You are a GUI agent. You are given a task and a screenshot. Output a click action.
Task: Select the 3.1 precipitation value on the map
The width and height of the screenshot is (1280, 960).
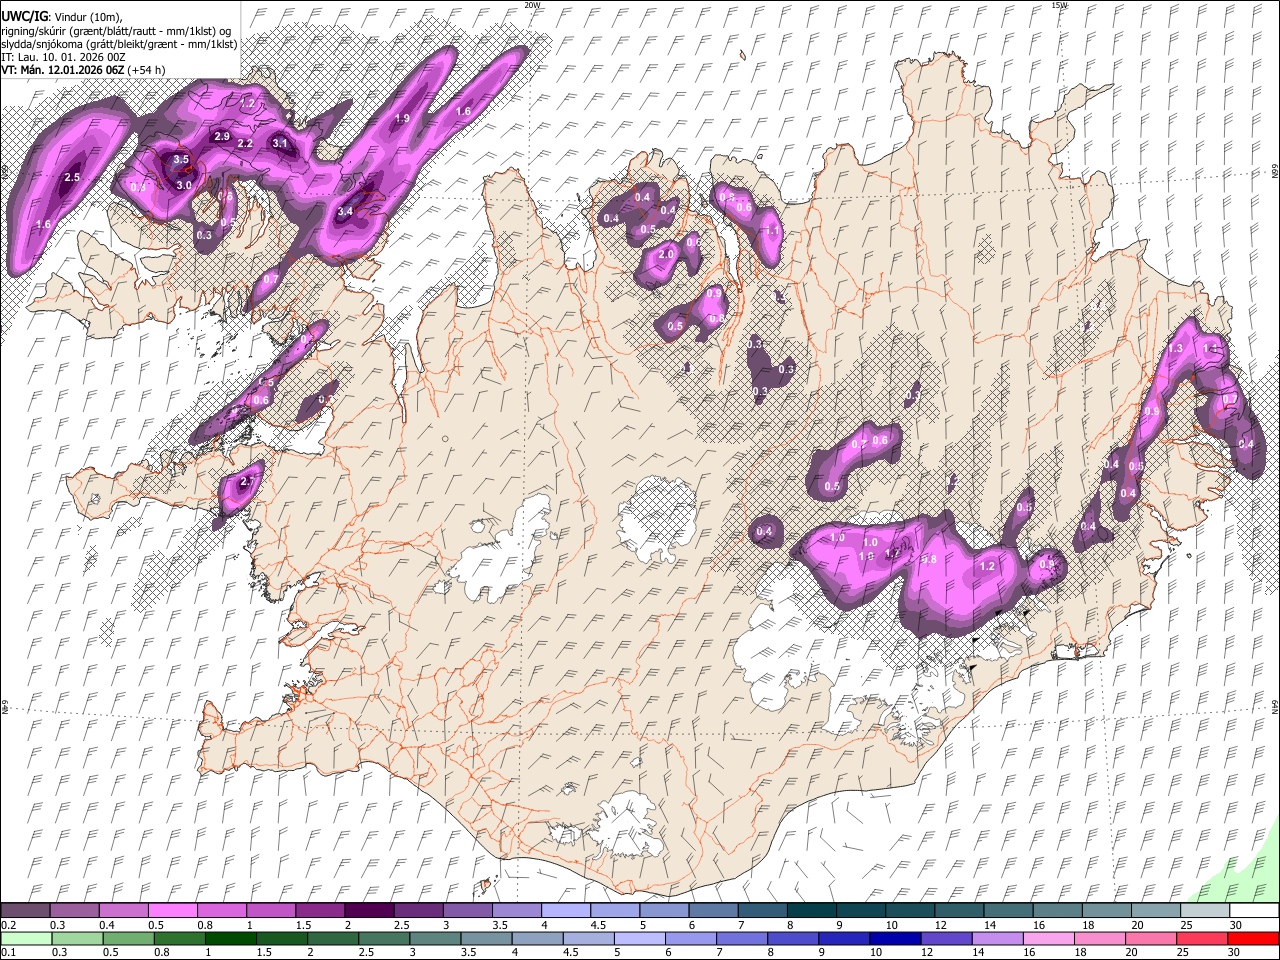coord(281,144)
